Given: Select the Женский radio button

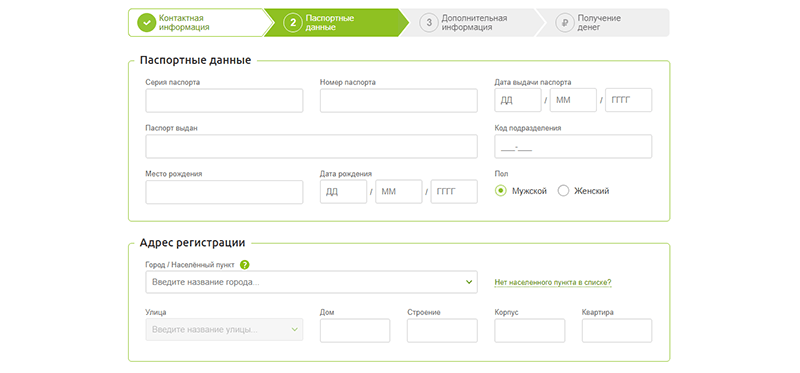Looking at the screenshot, I should click(x=563, y=191).
